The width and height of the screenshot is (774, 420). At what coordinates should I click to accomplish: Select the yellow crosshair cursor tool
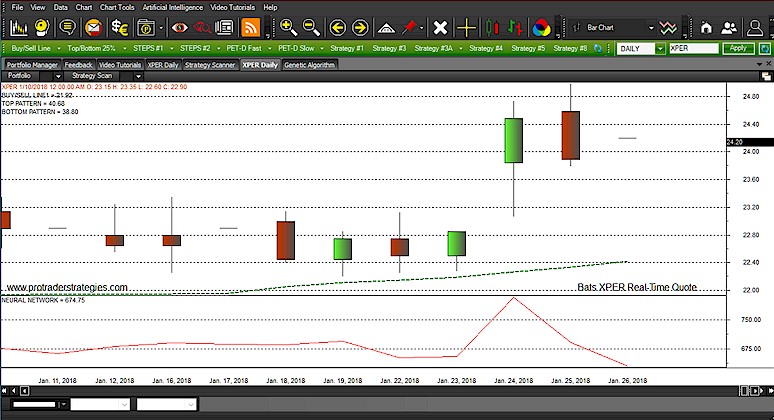tap(466, 27)
